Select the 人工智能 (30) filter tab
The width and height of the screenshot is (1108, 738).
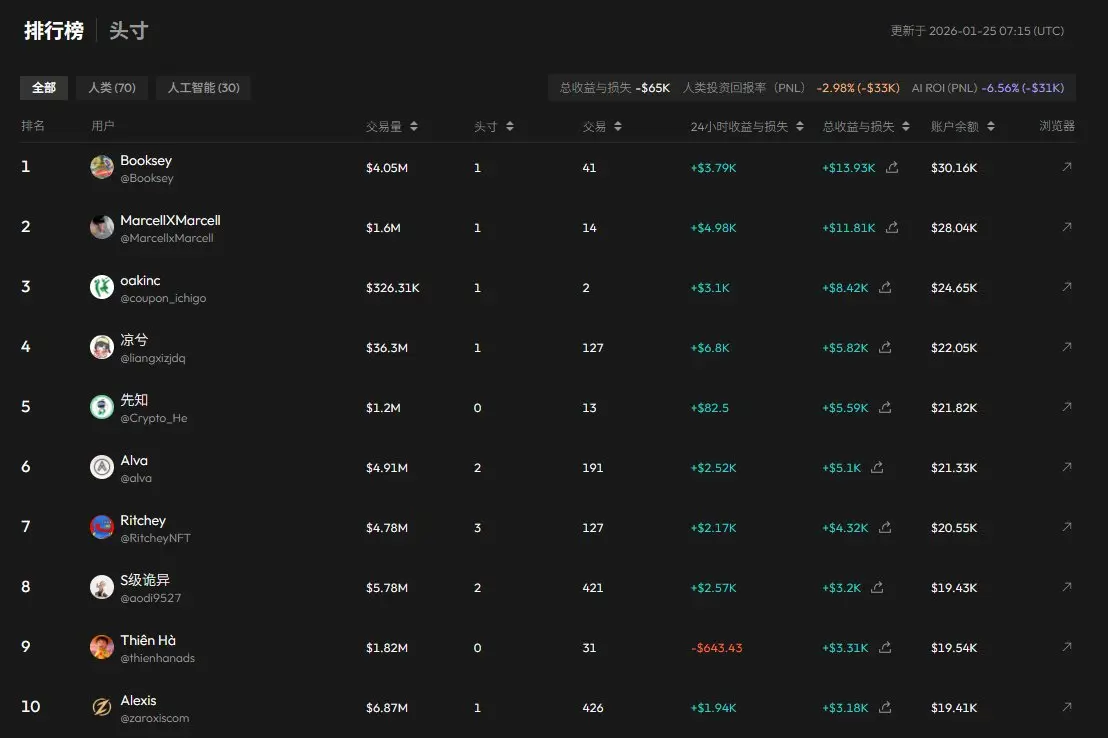[204, 88]
